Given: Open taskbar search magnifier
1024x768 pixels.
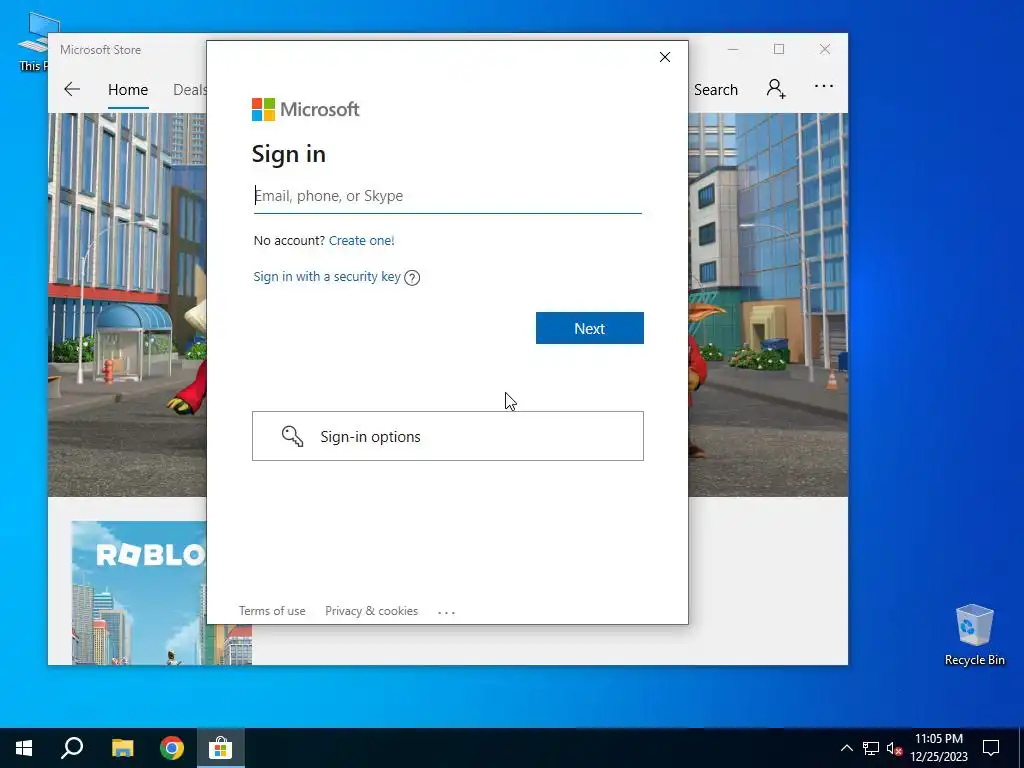Looking at the screenshot, I should point(72,748).
